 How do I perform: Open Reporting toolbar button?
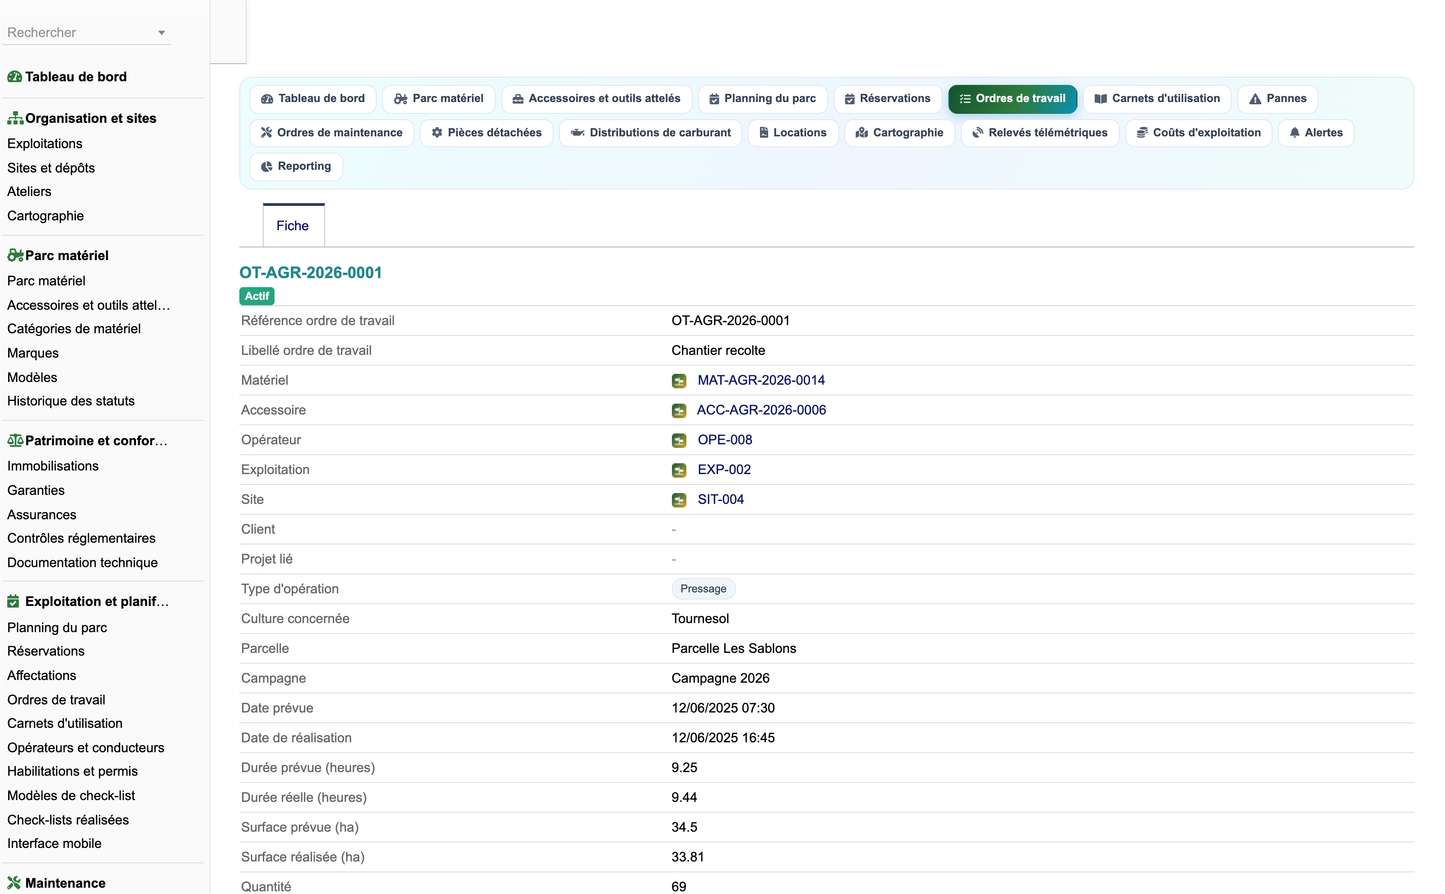296,167
